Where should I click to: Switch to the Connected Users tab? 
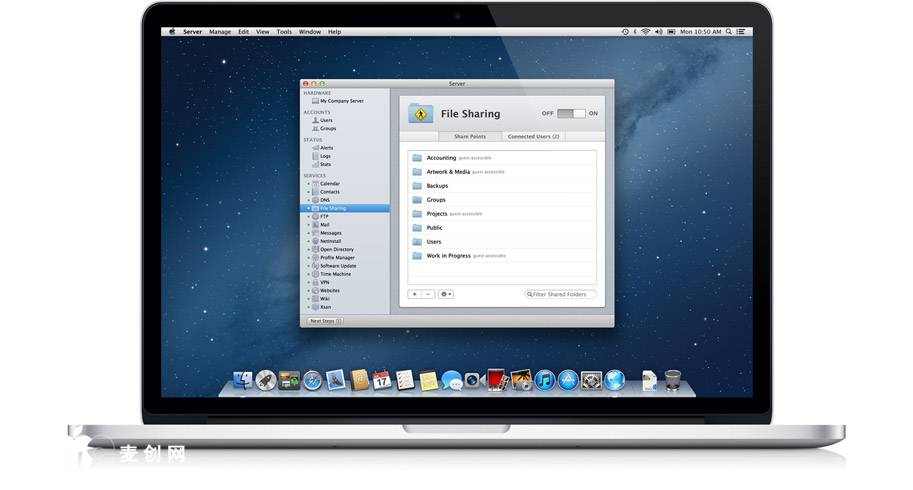[533, 136]
